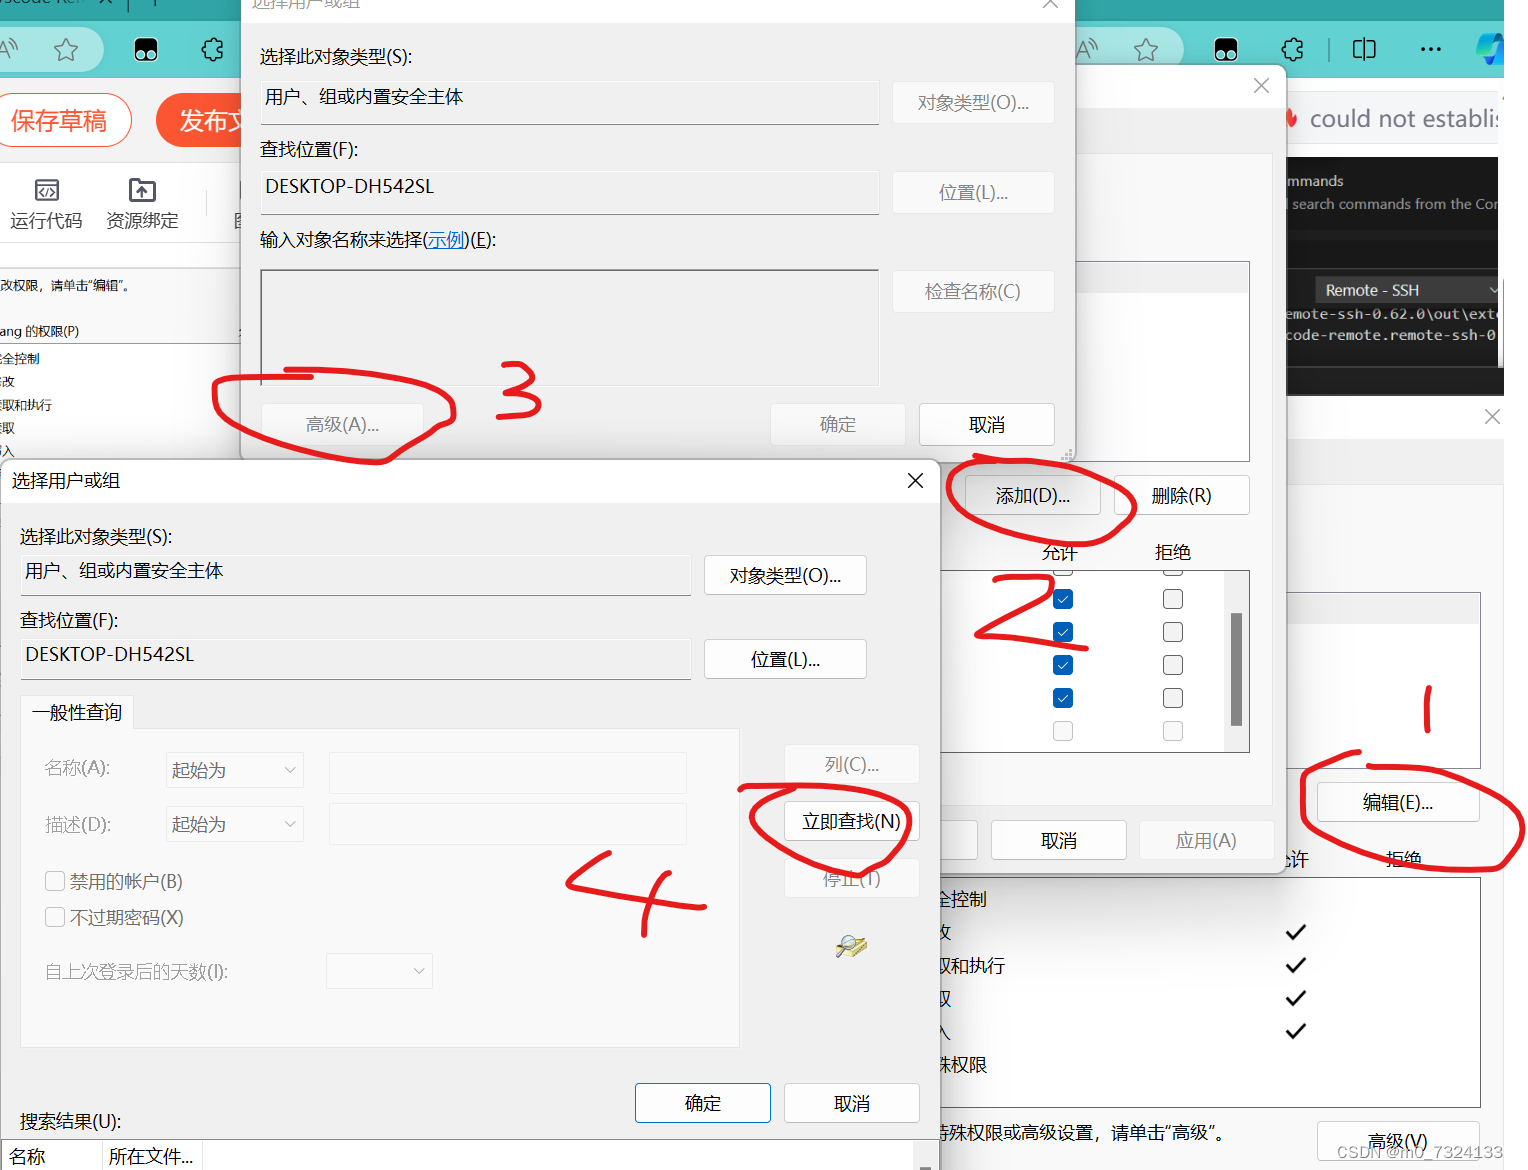Click the split screen icon in browser toolbar
This screenshot has width=1528, height=1170.
click(1364, 49)
